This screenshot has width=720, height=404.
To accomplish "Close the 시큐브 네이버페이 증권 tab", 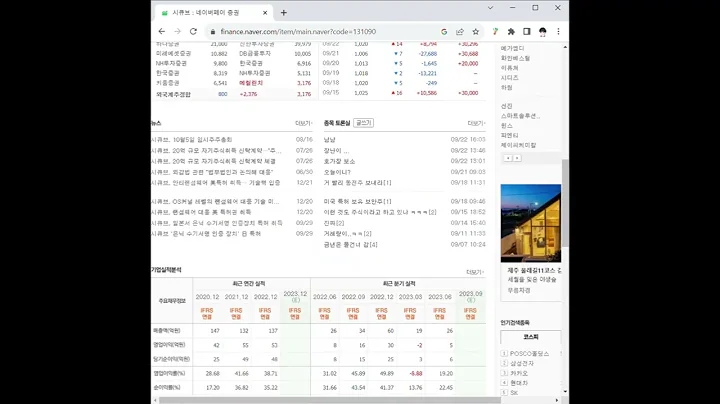I will [x=265, y=13].
